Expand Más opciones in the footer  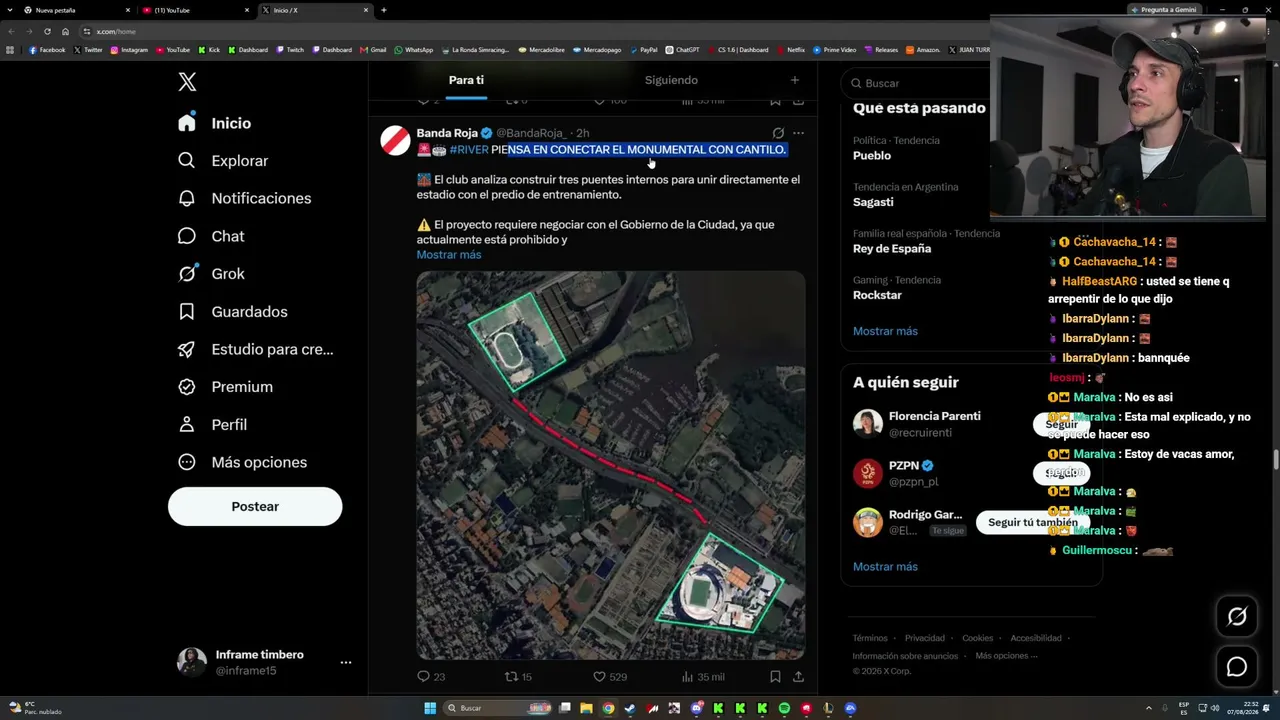click(1006, 656)
